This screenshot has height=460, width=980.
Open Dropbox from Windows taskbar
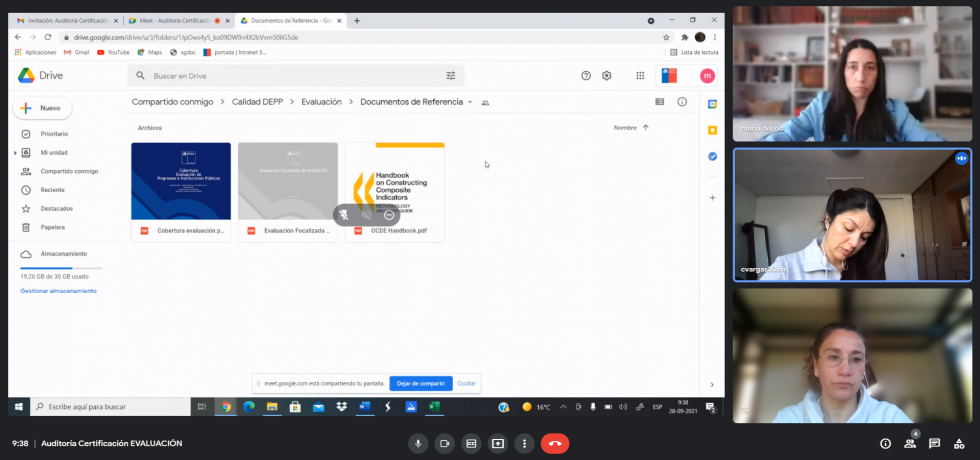[341, 407]
